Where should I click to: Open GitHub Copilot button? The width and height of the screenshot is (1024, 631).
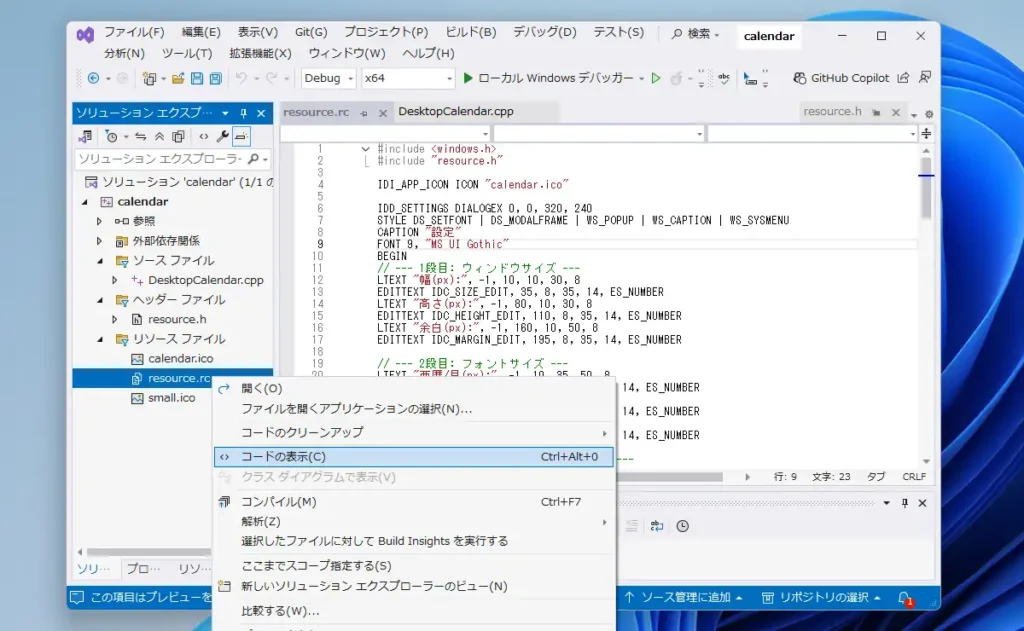(841, 78)
